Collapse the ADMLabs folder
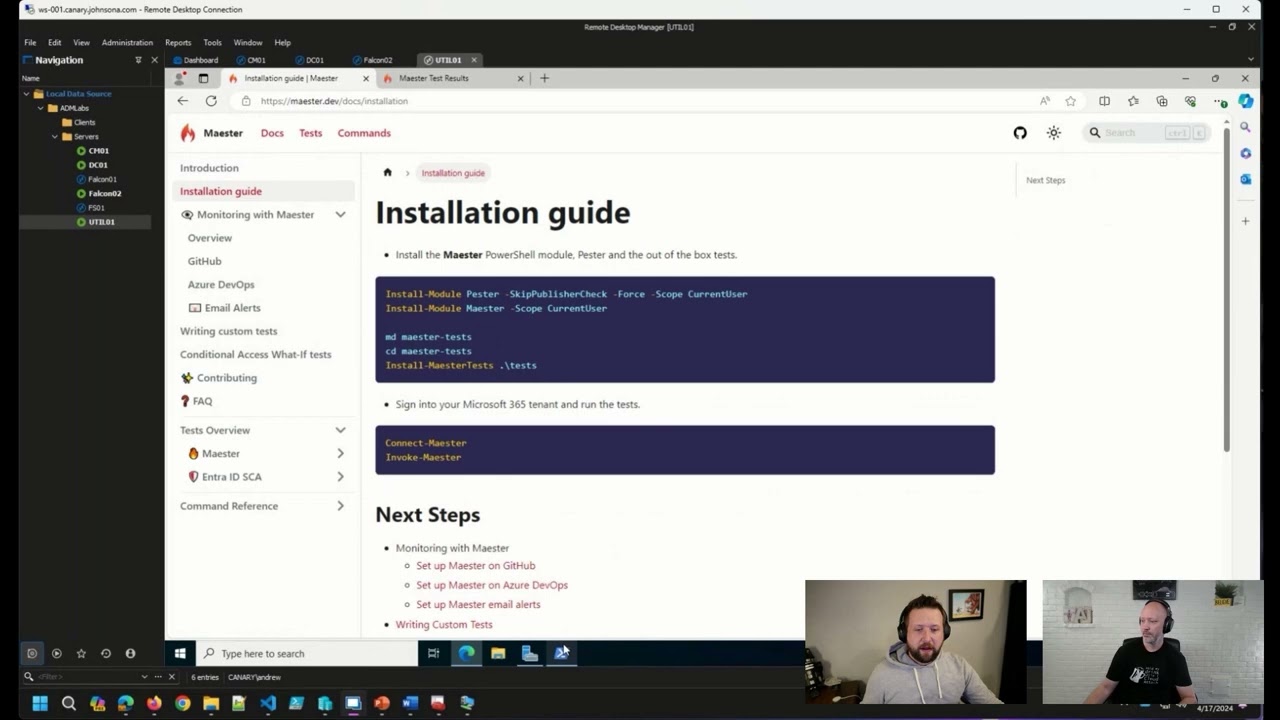Image resolution: width=1280 pixels, height=720 pixels. 41,108
